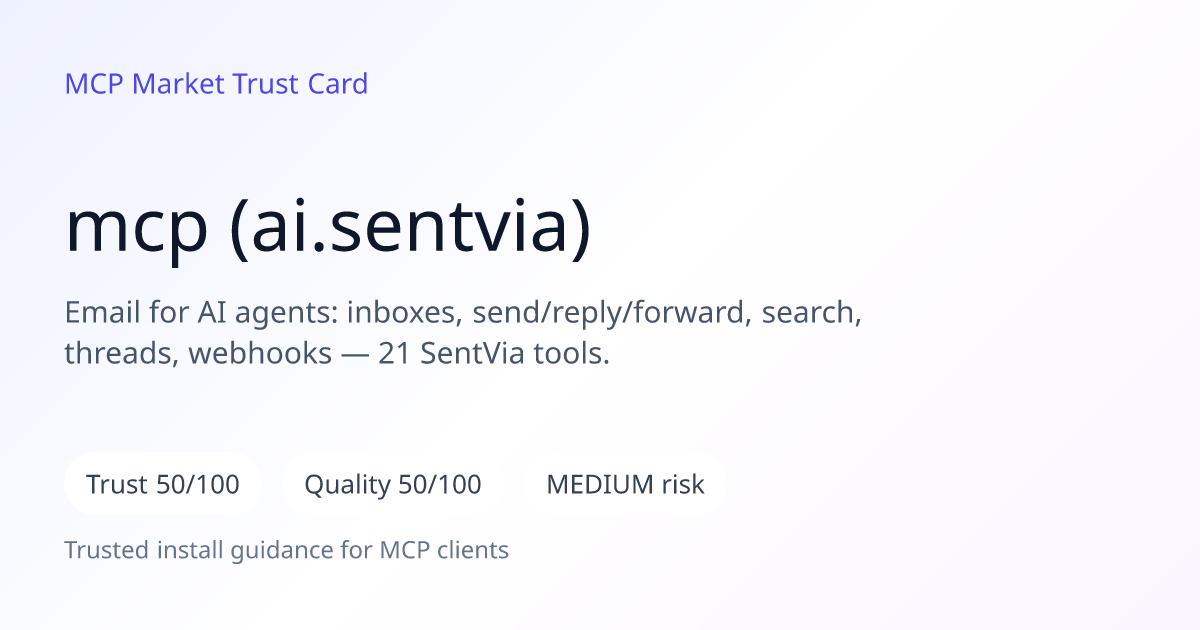Select the Trust 50/100 badge
Image resolution: width=1200 pixels, height=630 pixels.
click(x=163, y=485)
